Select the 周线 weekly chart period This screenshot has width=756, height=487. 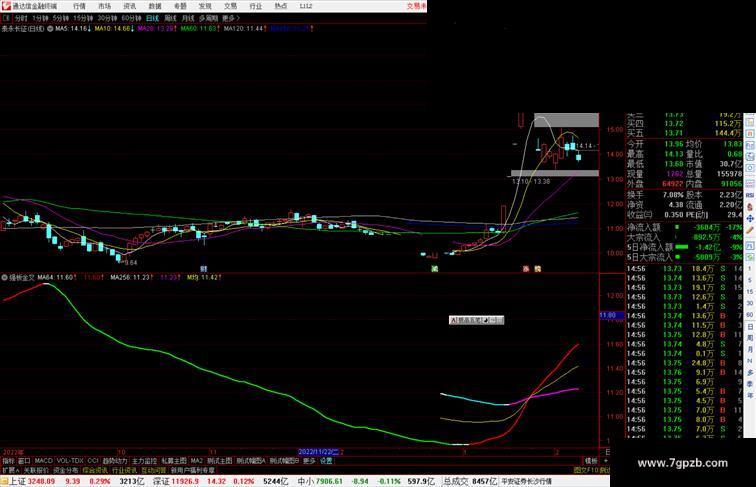click(x=170, y=18)
